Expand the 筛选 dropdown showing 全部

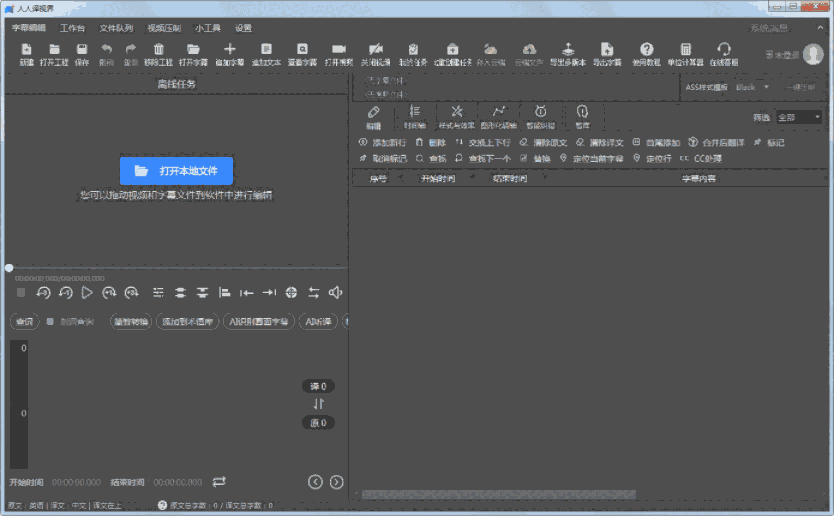click(x=799, y=117)
